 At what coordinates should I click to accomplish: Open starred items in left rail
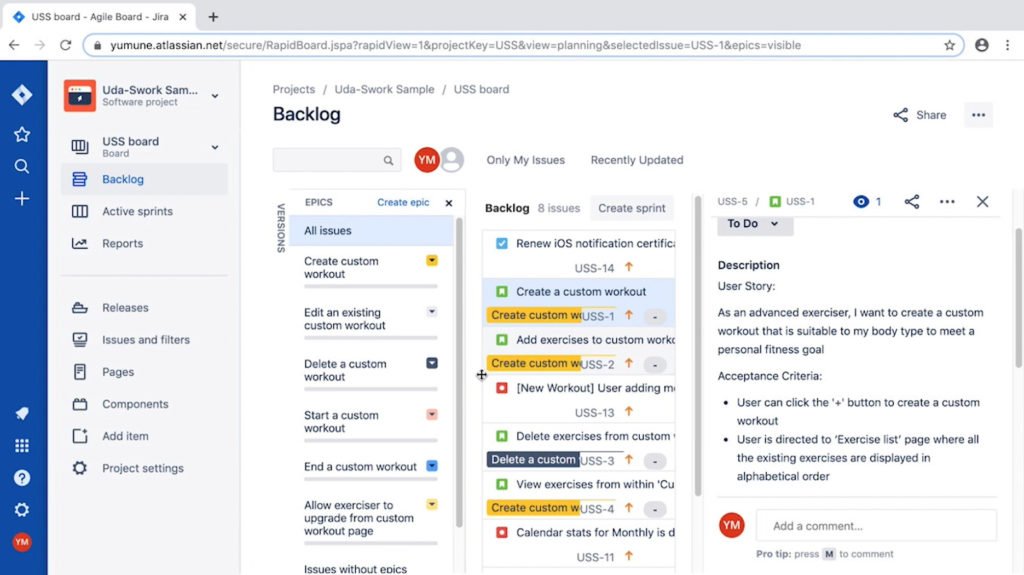click(x=22, y=135)
